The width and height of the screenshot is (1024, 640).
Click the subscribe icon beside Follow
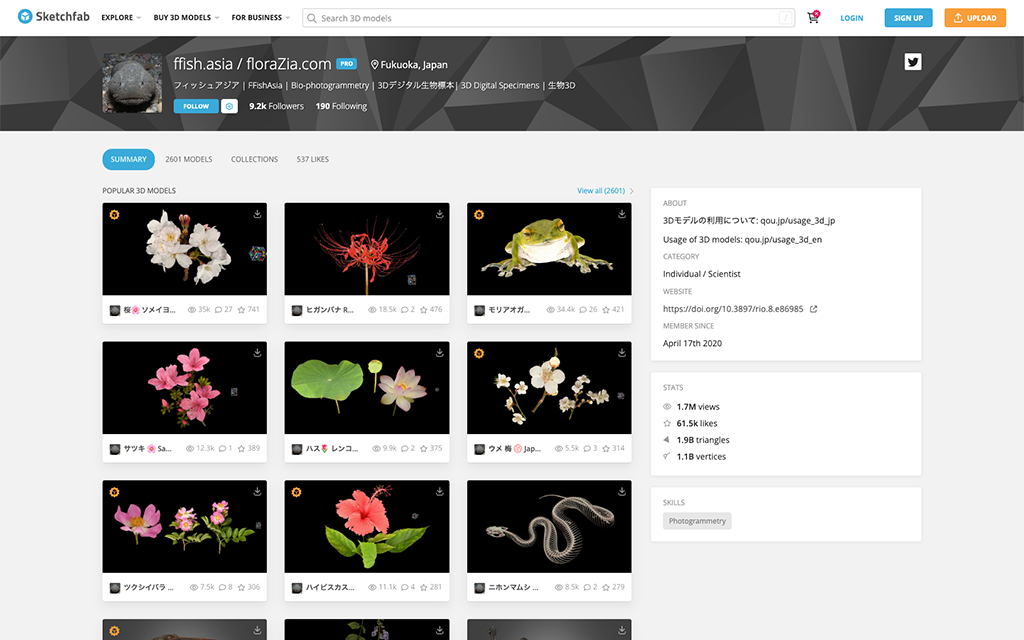(229, 106)
